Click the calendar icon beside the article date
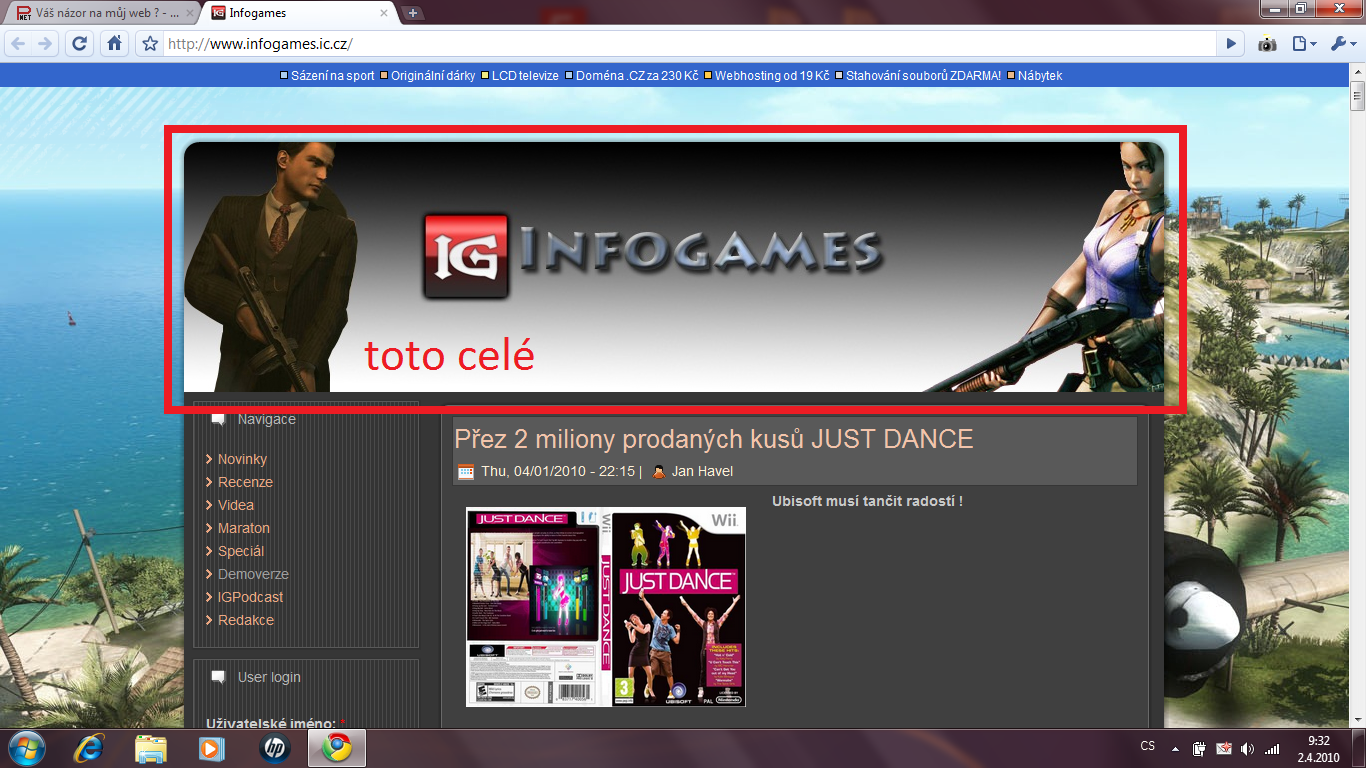1366x768 pixels. click(x=466, y=472)
